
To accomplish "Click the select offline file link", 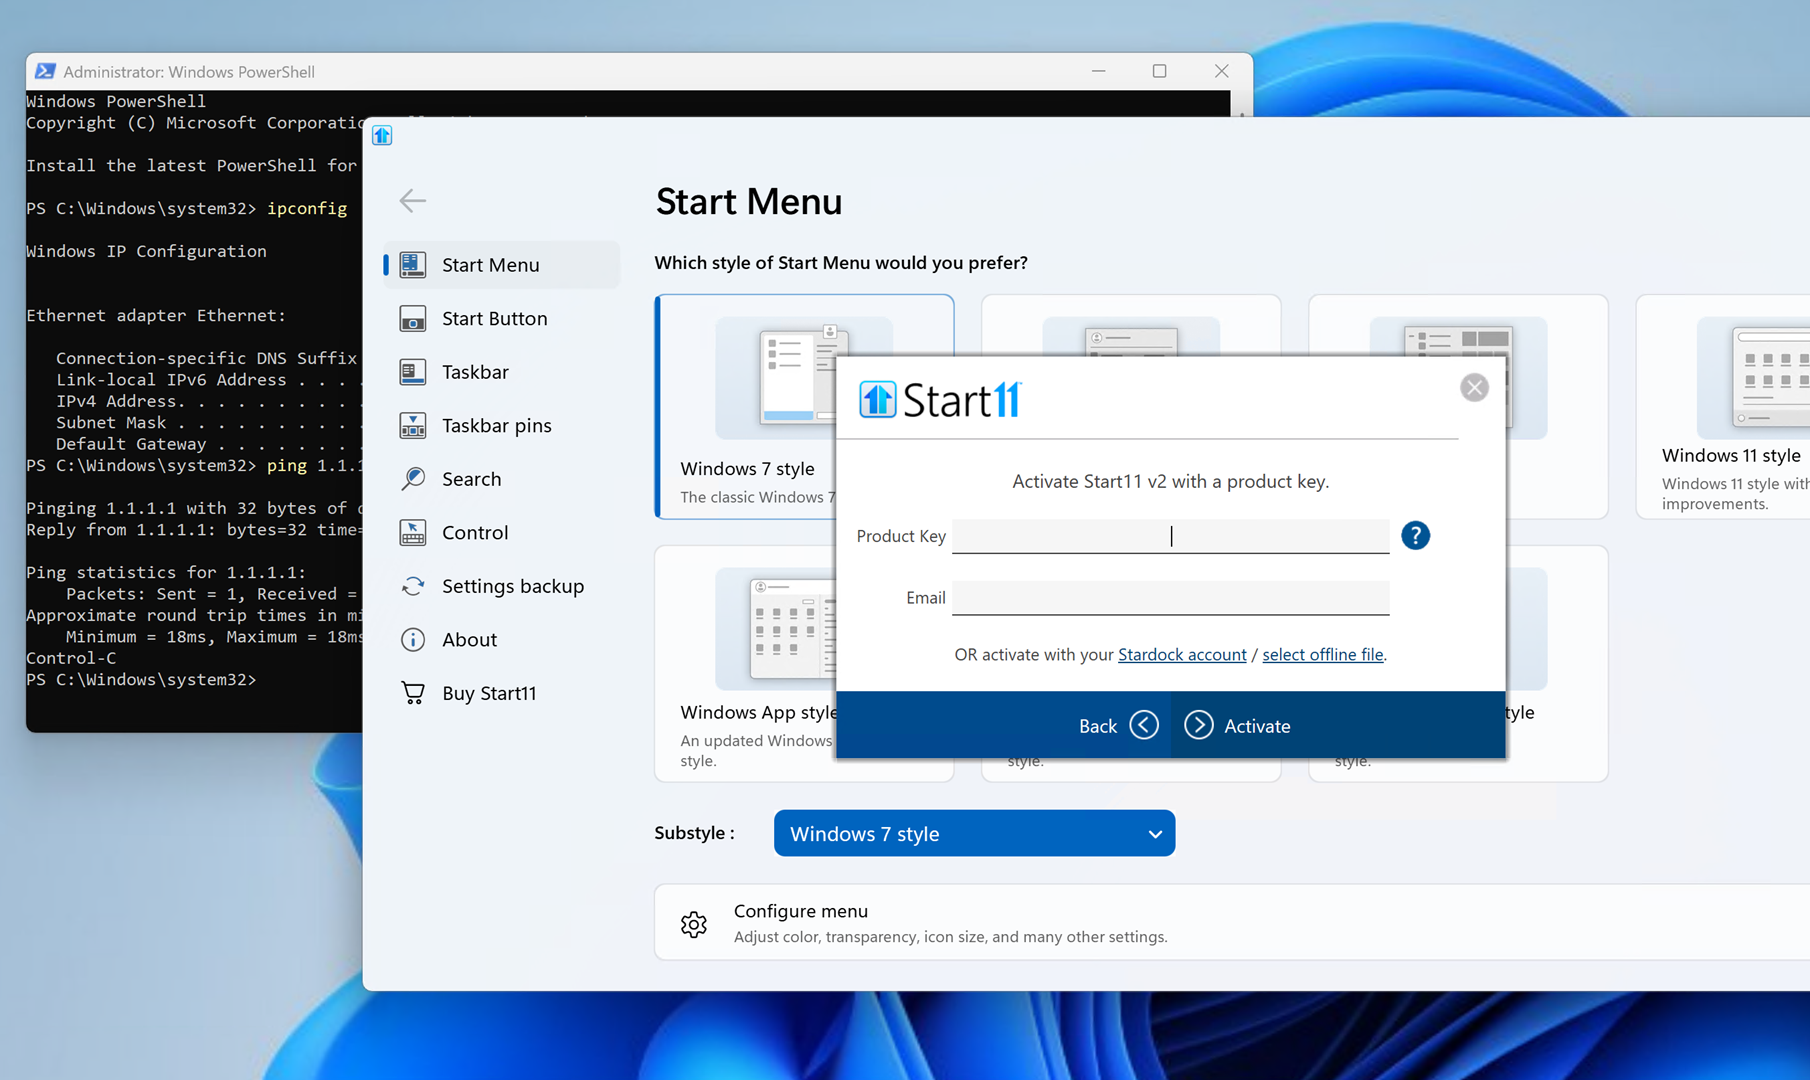I will coord(1322,655).
